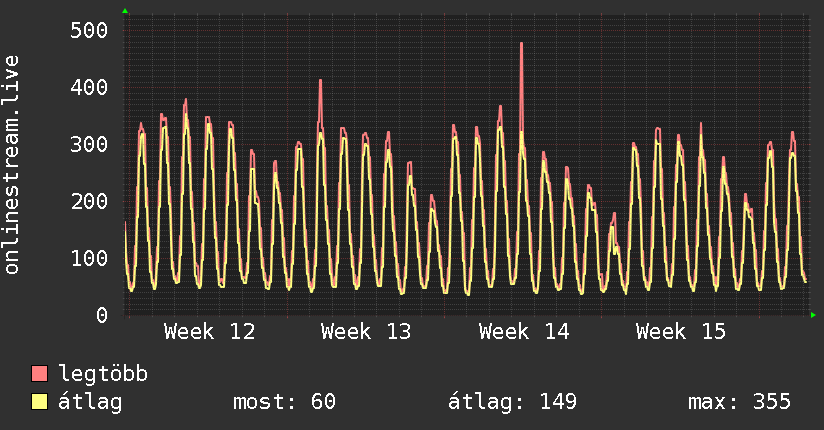Click the 200 y-axis label
The image size is (824, 430).
click(x=89, y=201)
